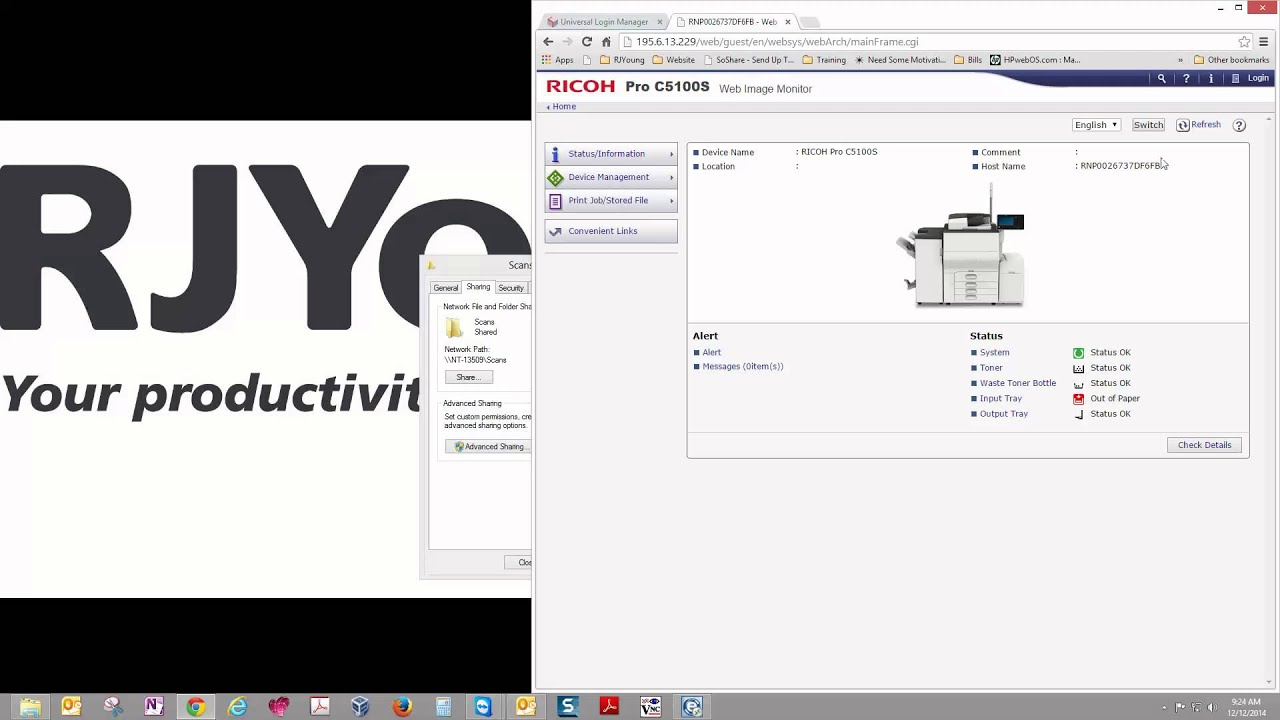Open the RJYoung bookmarks folder

tap(622, 60)
